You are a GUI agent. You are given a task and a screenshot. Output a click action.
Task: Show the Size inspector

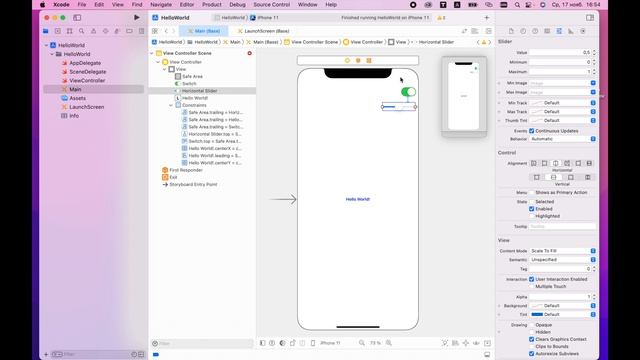point(571,31)
